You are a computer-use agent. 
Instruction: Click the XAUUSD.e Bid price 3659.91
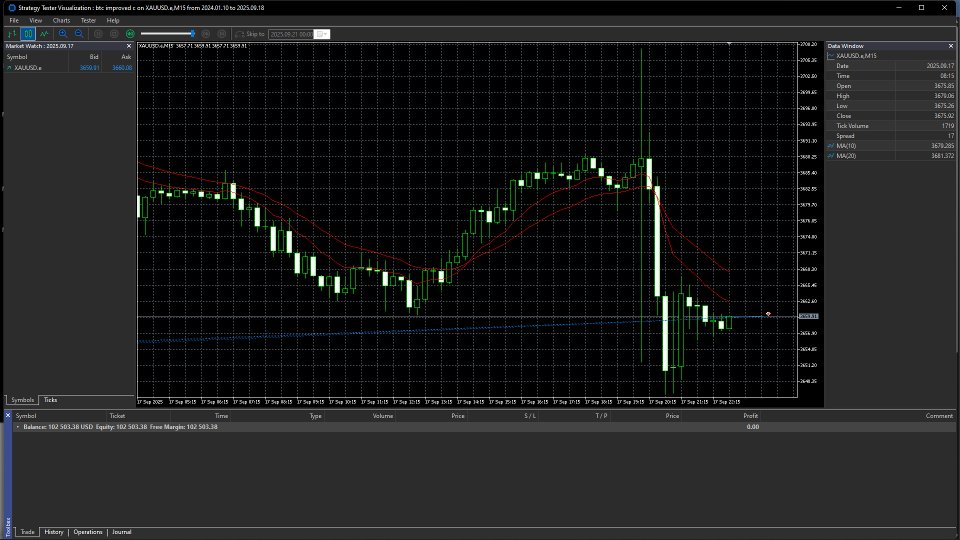point(89,67)
